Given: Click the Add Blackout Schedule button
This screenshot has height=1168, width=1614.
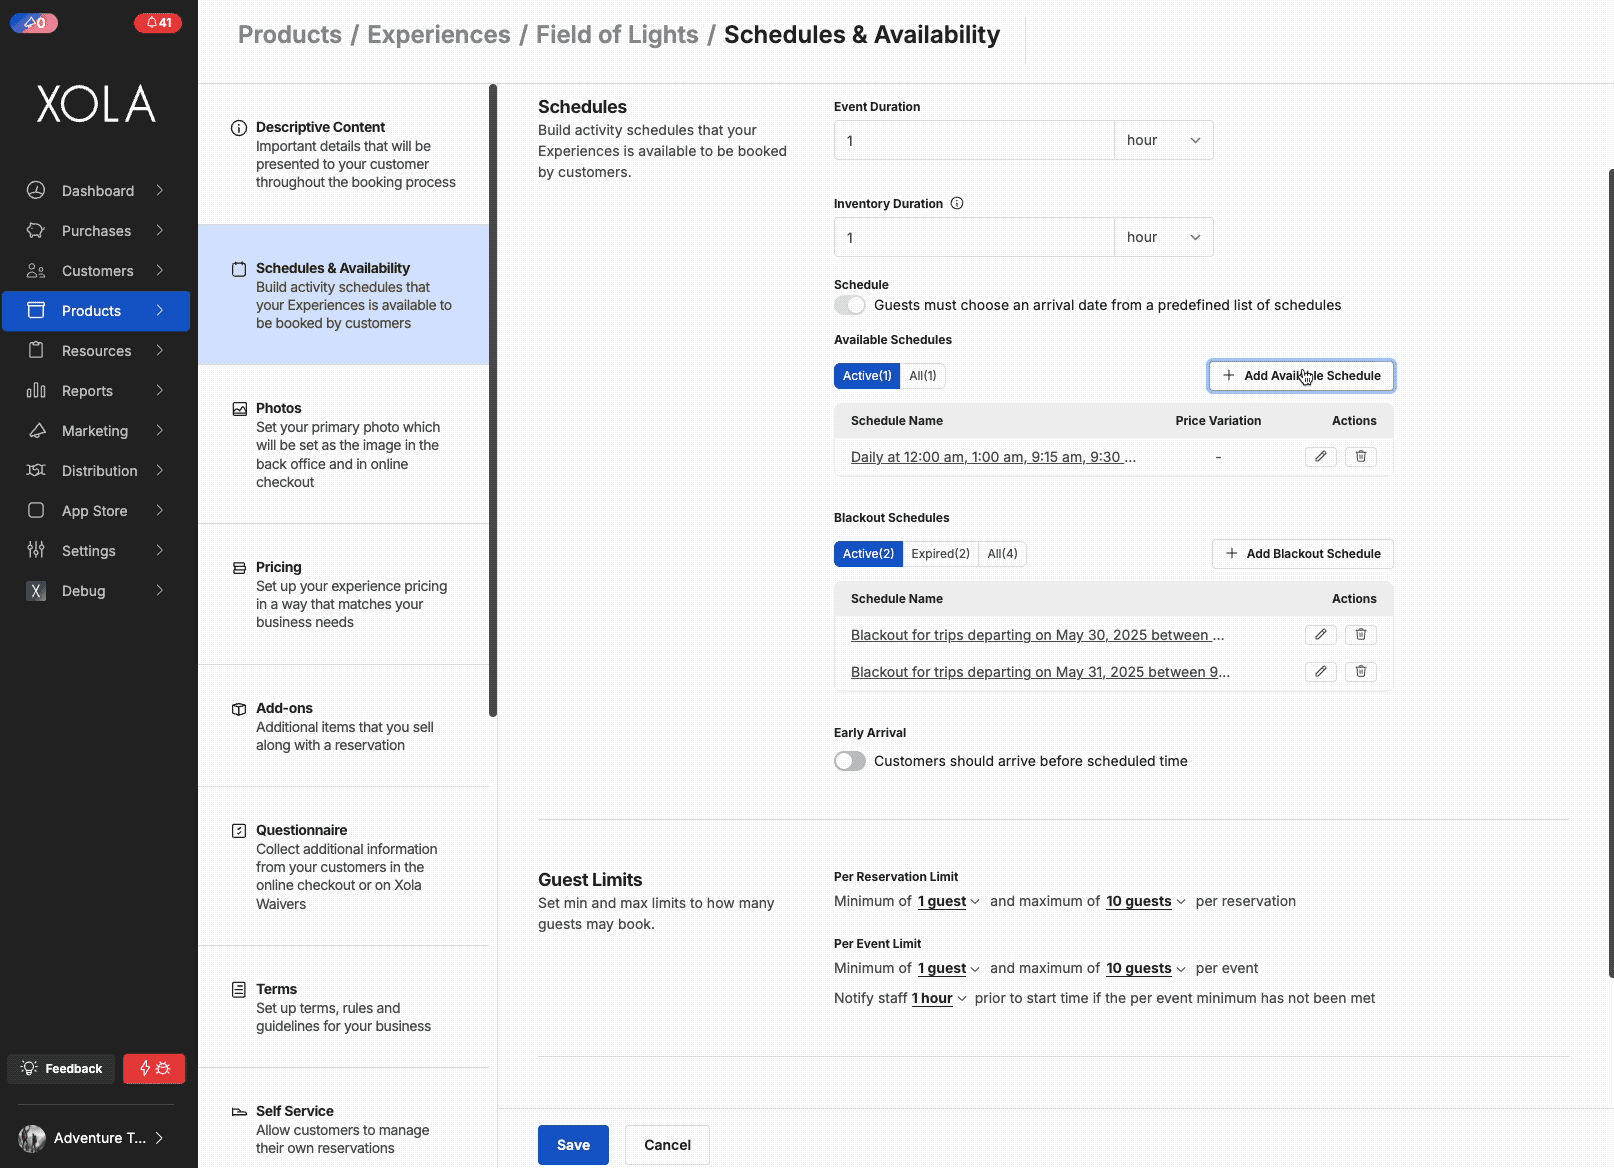Looking at the screenshot, I should (x=1303, y=554).
